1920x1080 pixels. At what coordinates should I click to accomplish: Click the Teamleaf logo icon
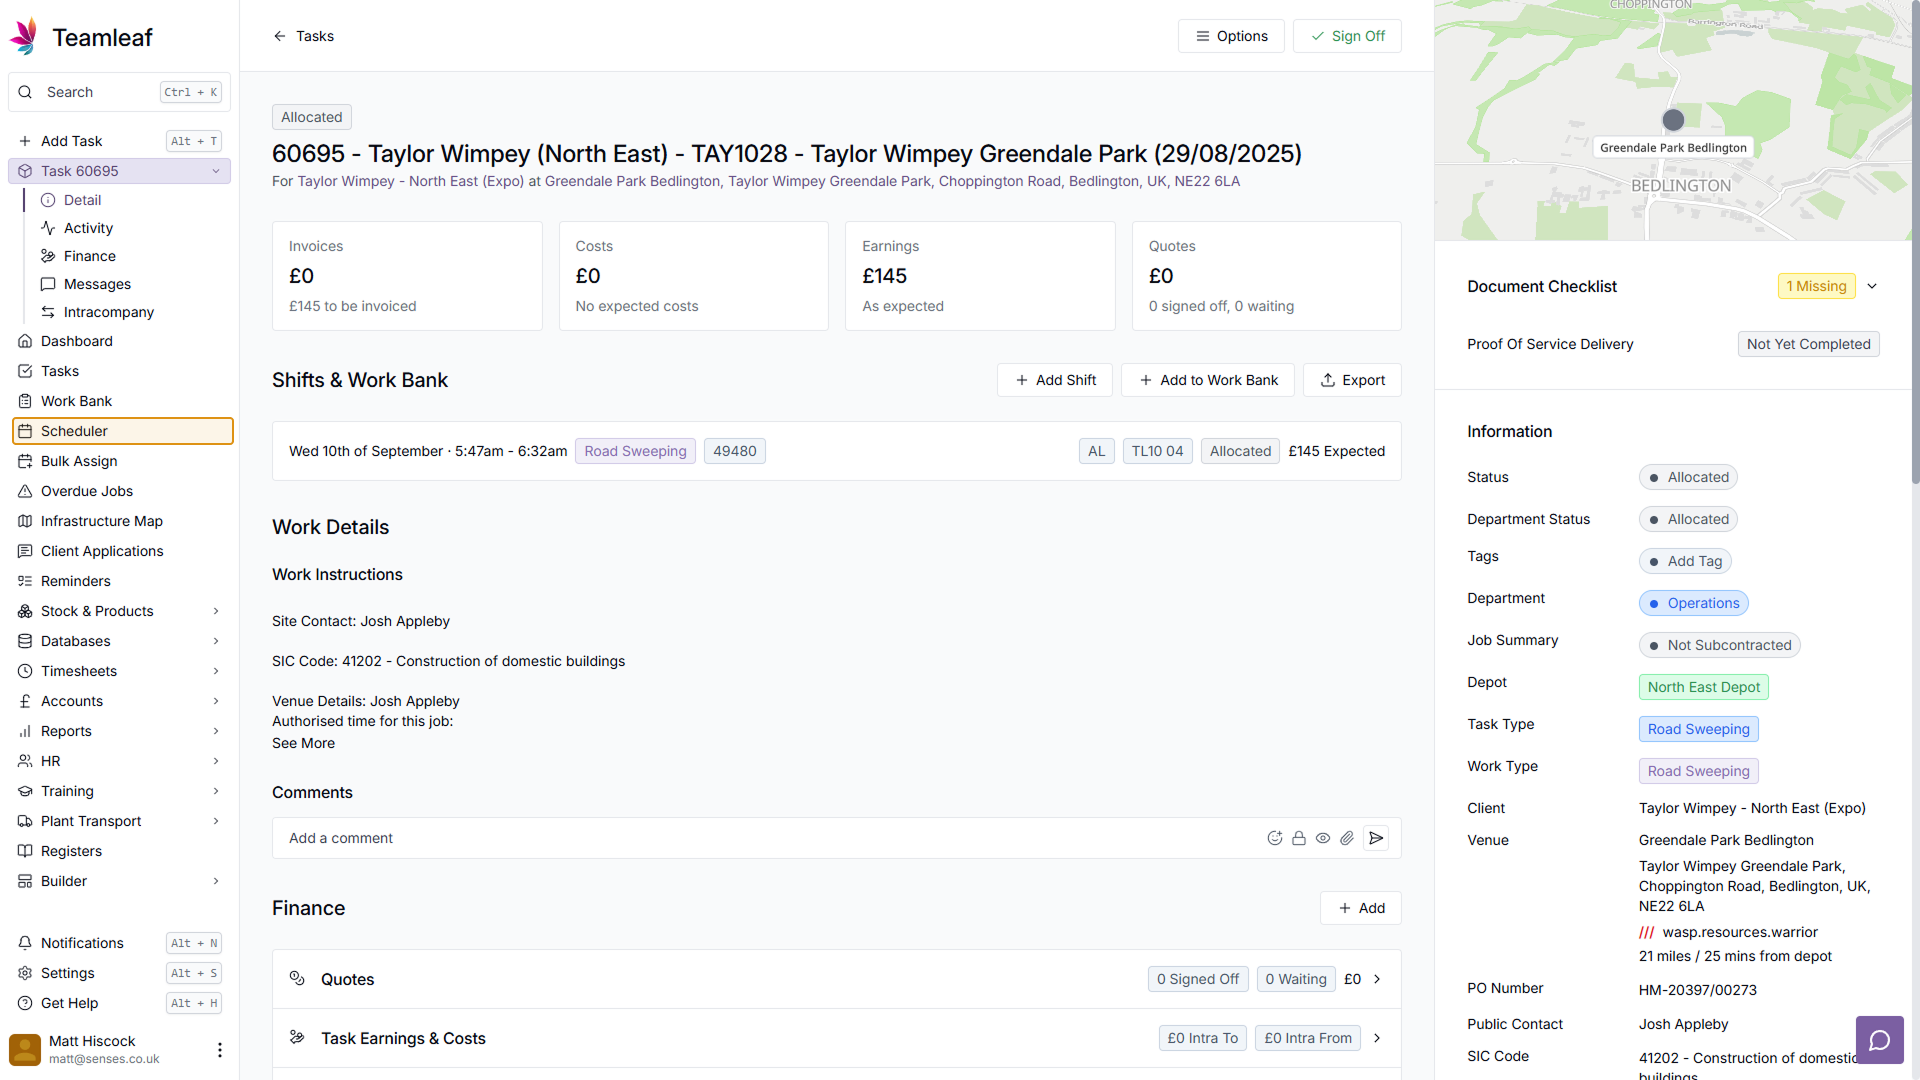pos(24,37)
